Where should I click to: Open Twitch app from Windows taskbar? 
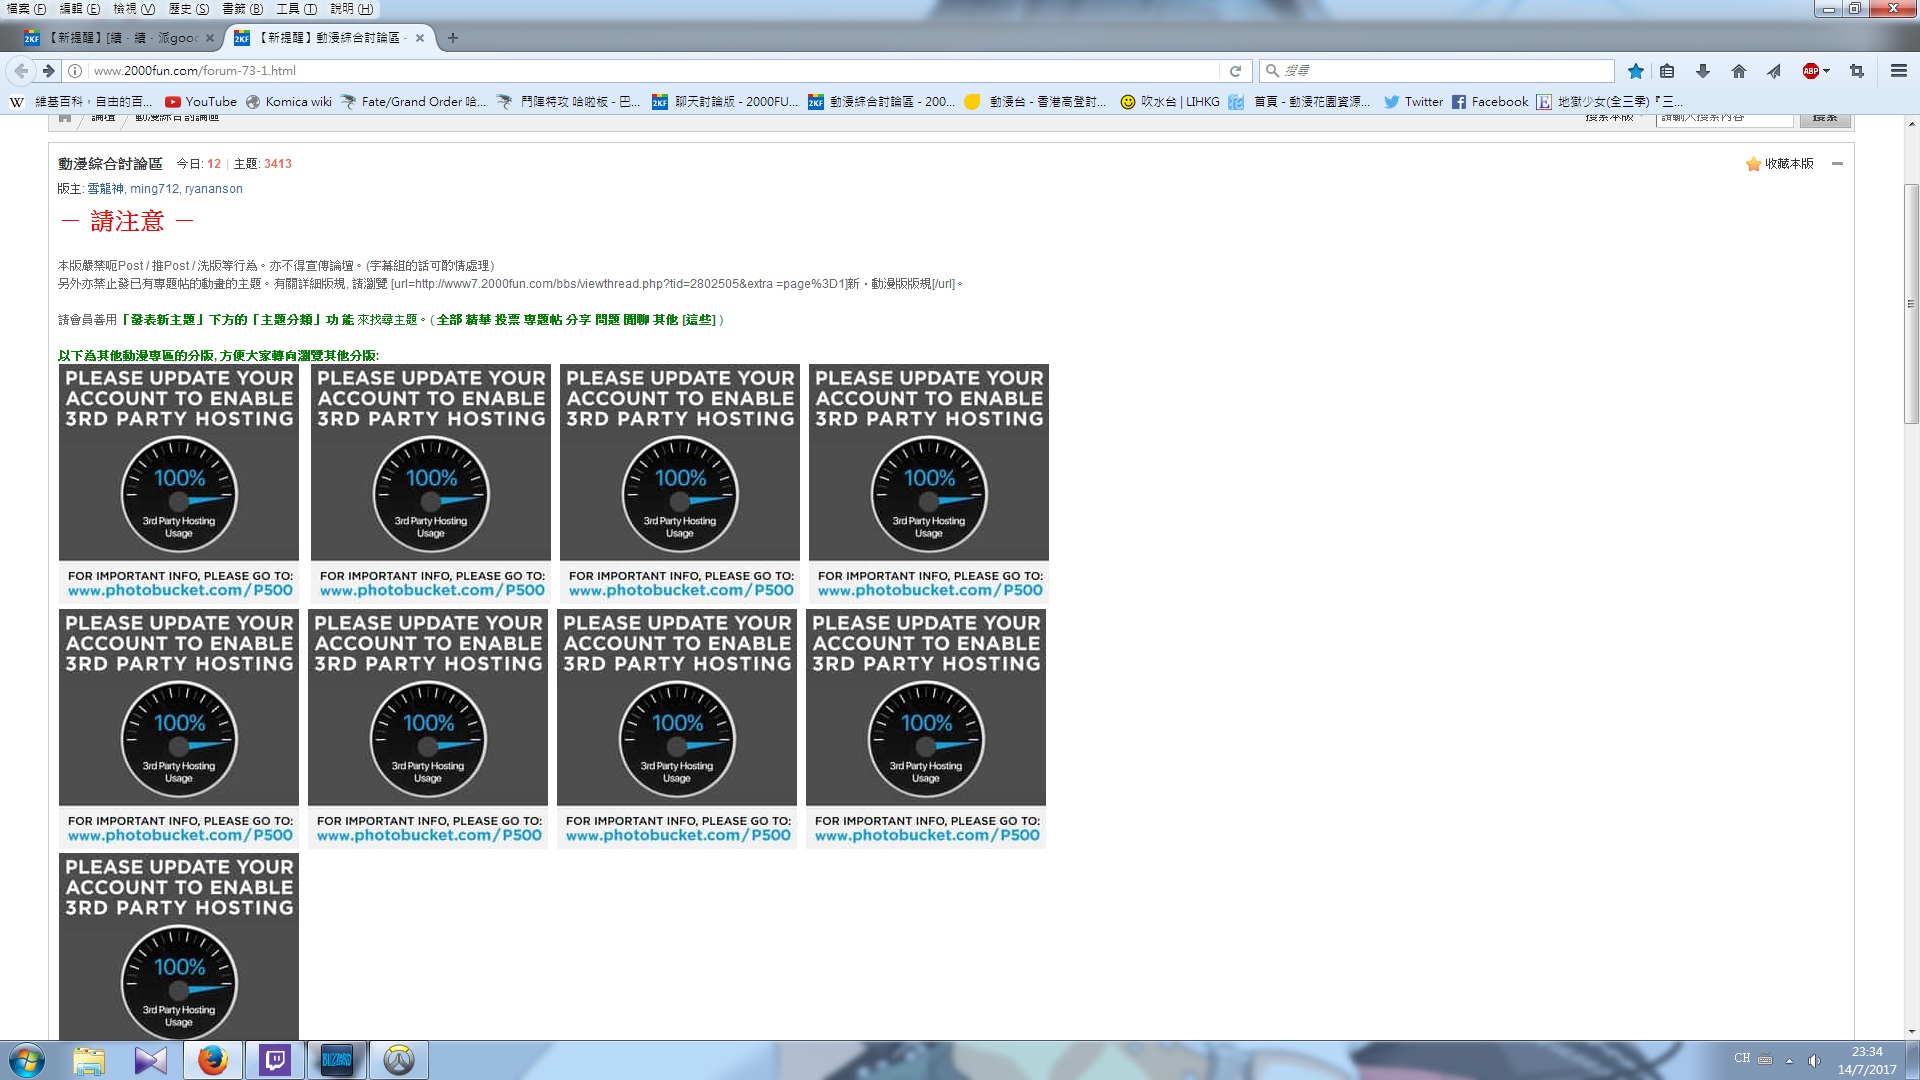(x=275, y=1060)
